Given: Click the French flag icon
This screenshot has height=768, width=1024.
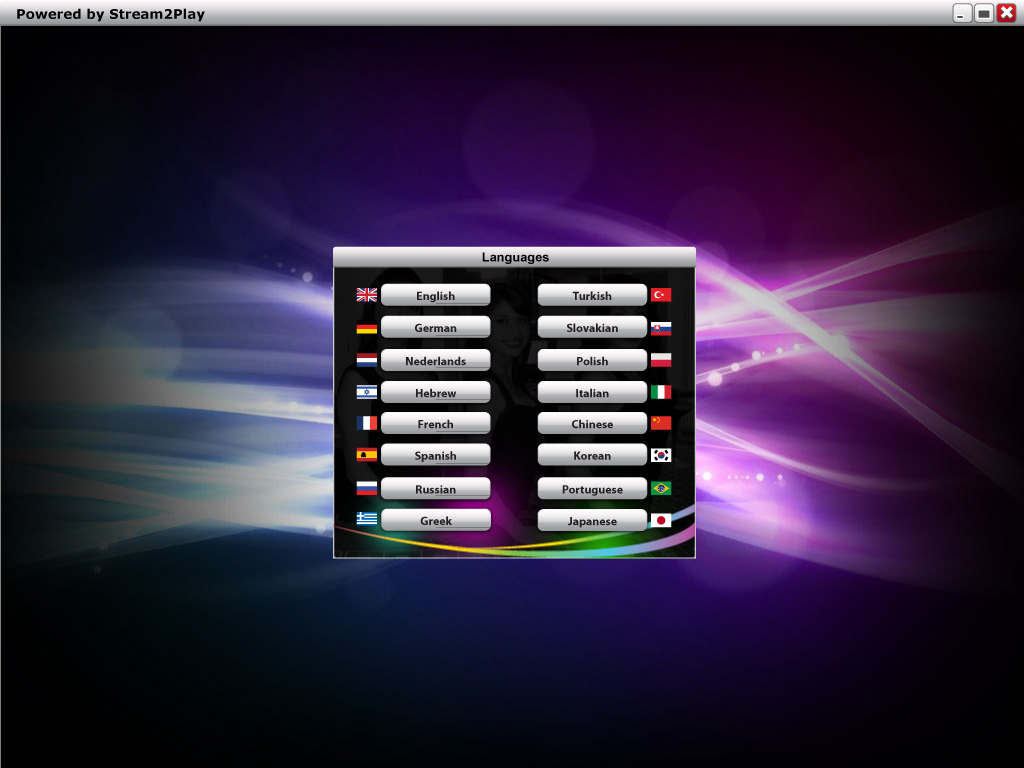Looking at the screenshot, I should pos(366,423).
